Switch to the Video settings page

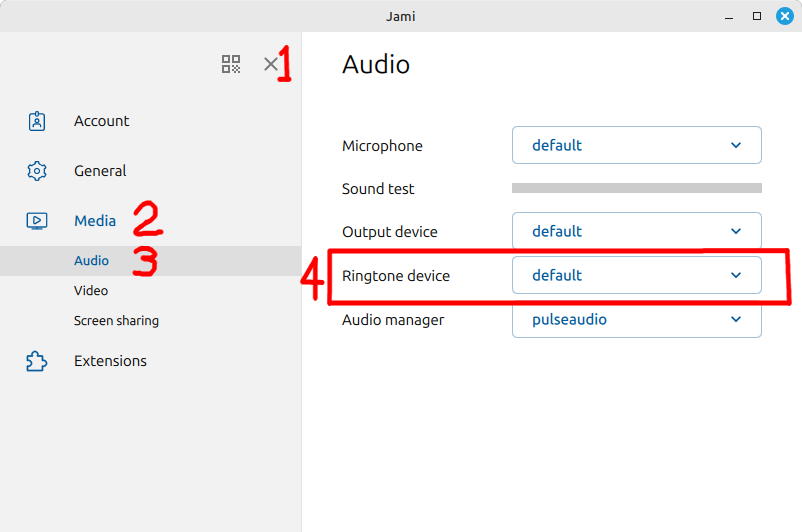91,291
